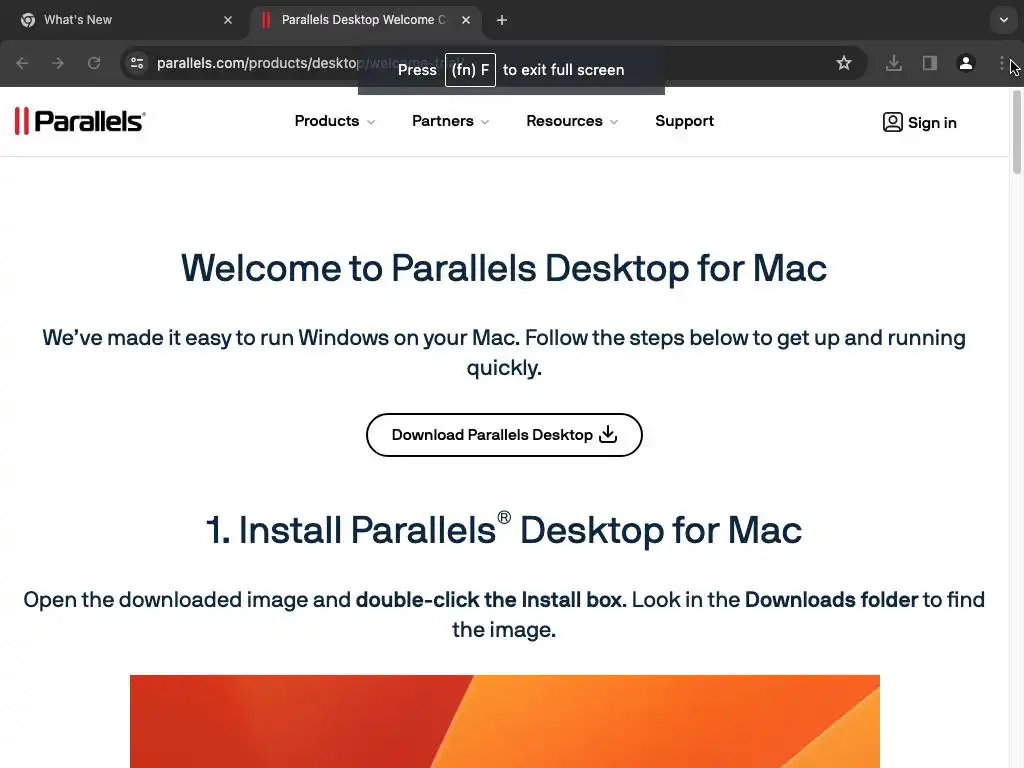Expand the Resources menu
Viewport: 1024px width, 768px height.
coord(572,121)
